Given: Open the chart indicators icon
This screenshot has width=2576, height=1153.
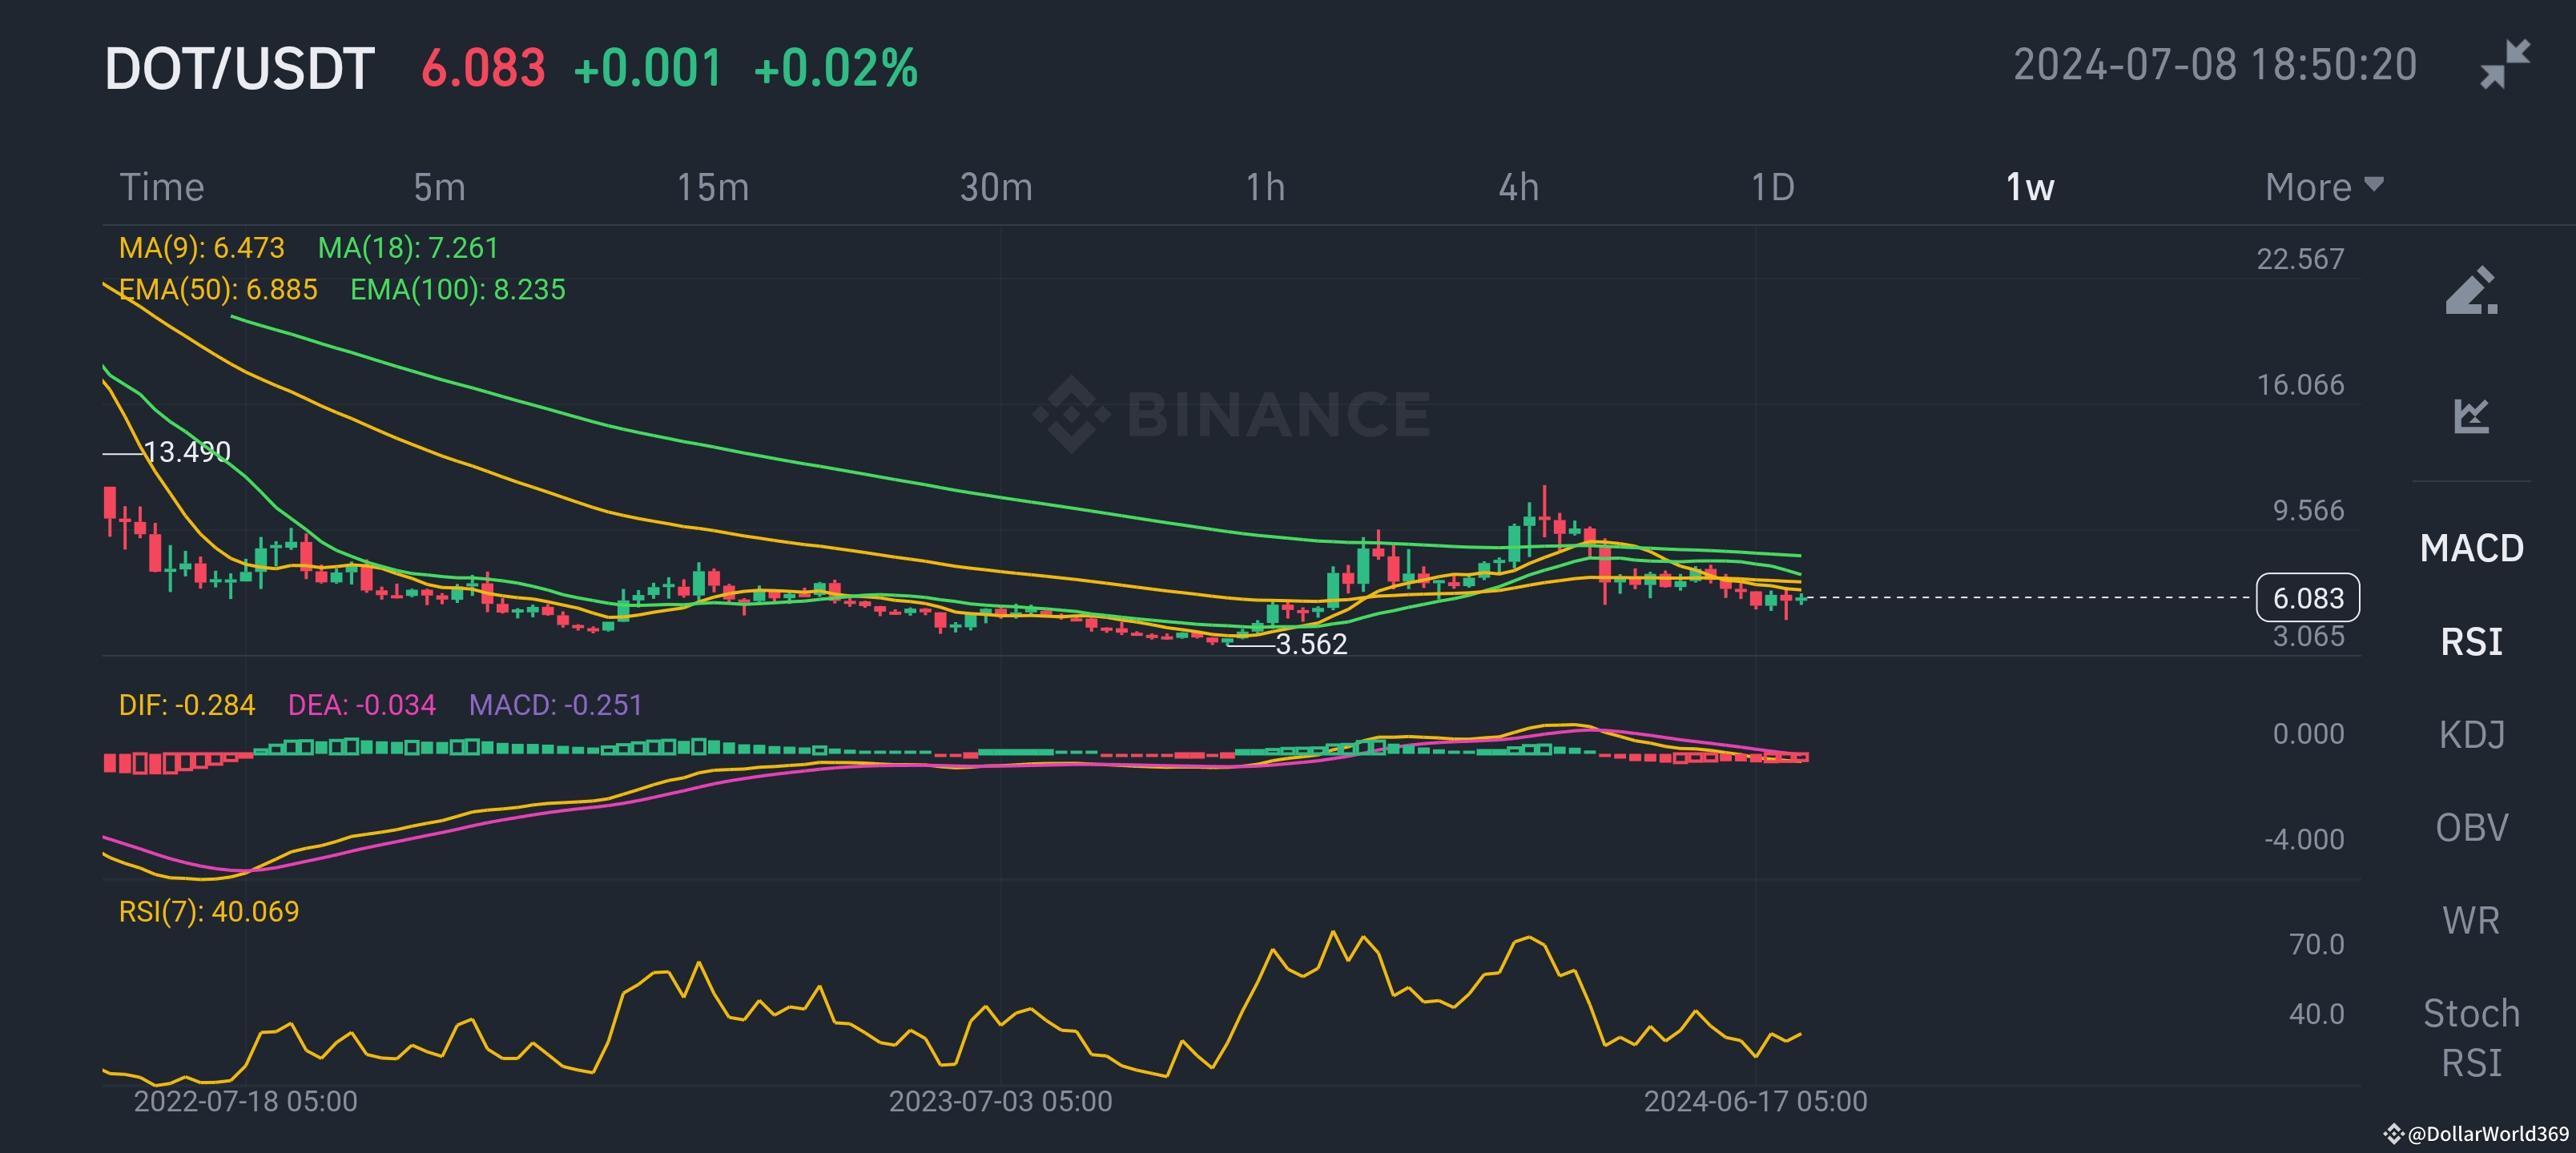Looking at the screenshot, I should pos(2471,415).
